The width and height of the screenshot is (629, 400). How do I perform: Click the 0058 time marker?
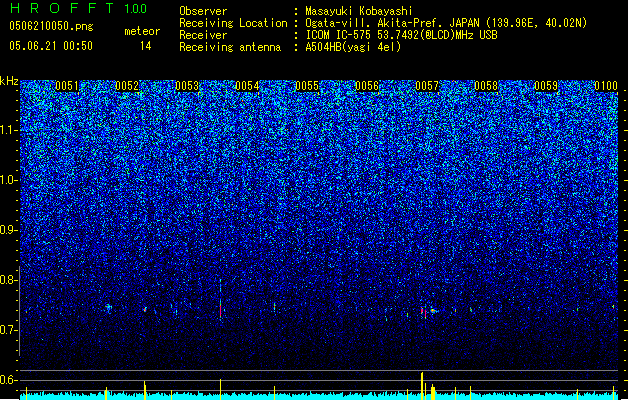(486, 86)
